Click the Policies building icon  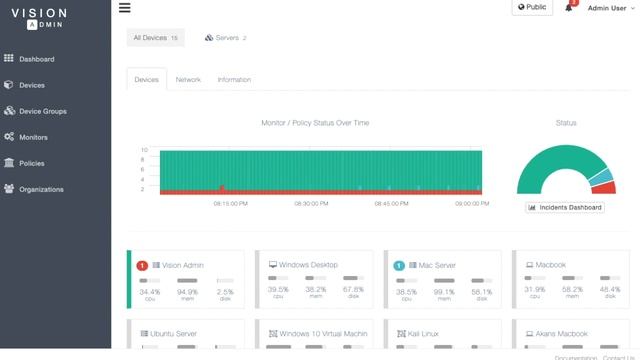pos(9,163)
